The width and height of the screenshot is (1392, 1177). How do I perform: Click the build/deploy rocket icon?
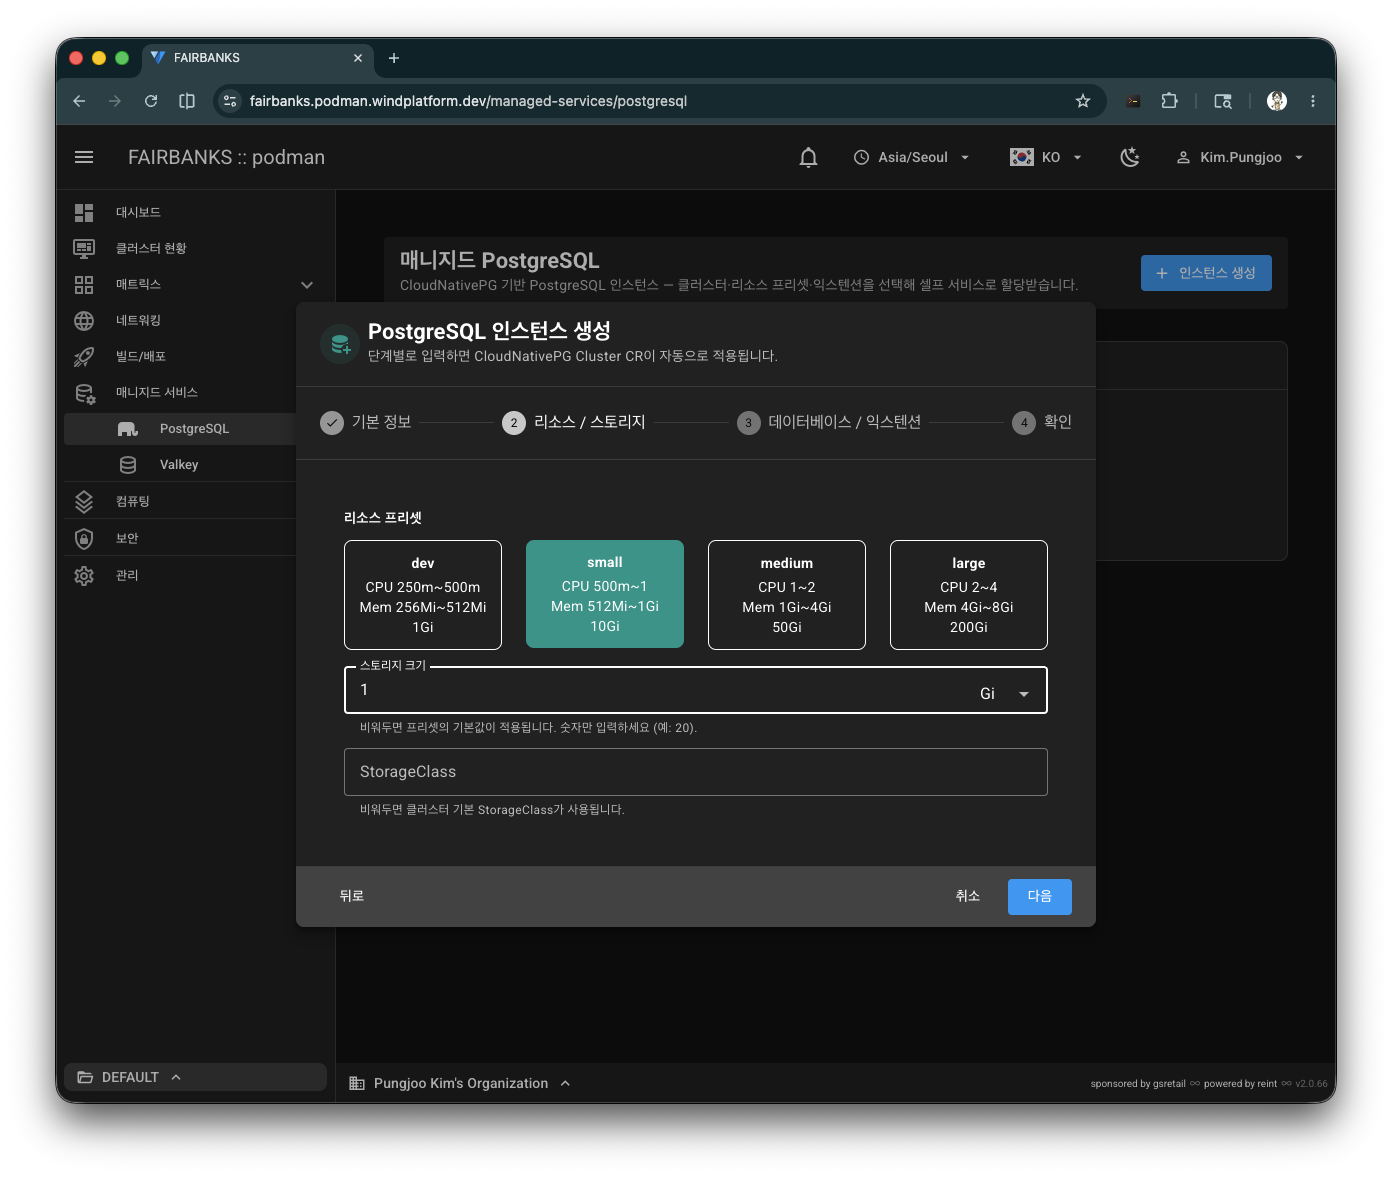coord(84,356)
